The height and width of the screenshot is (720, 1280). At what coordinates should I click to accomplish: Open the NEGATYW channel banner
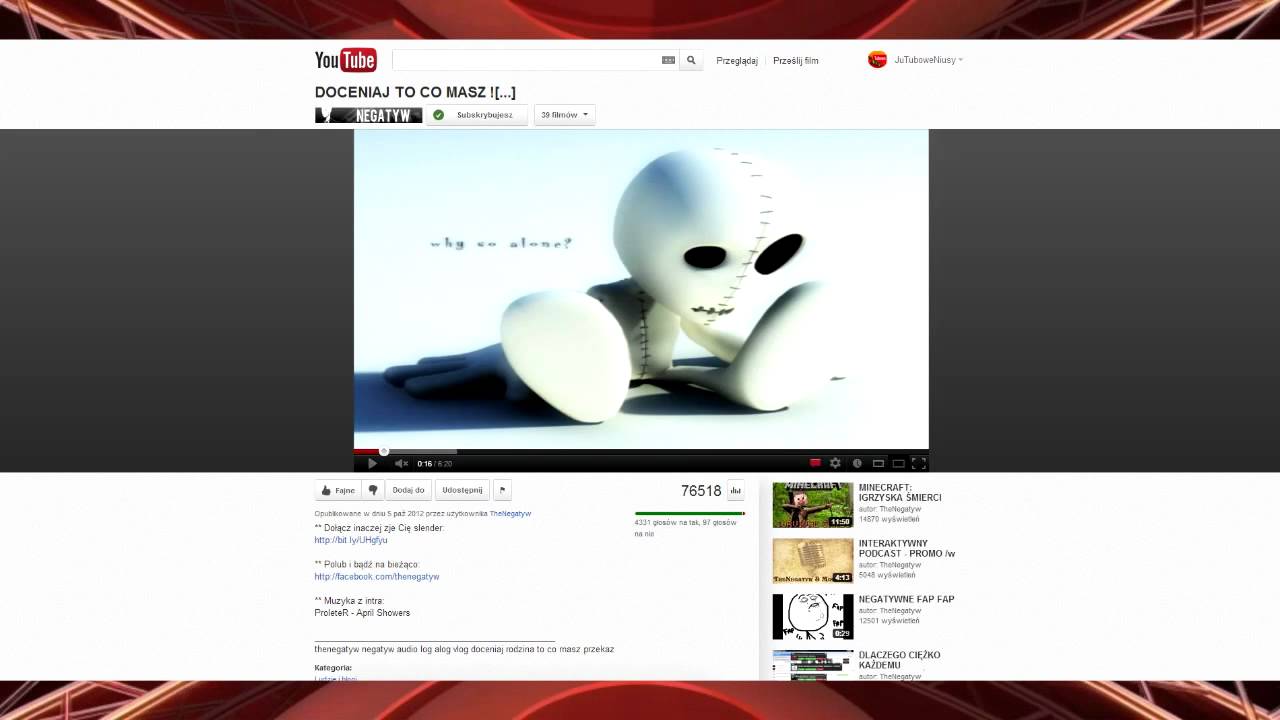pyautogui.click(x=368, y=115)
